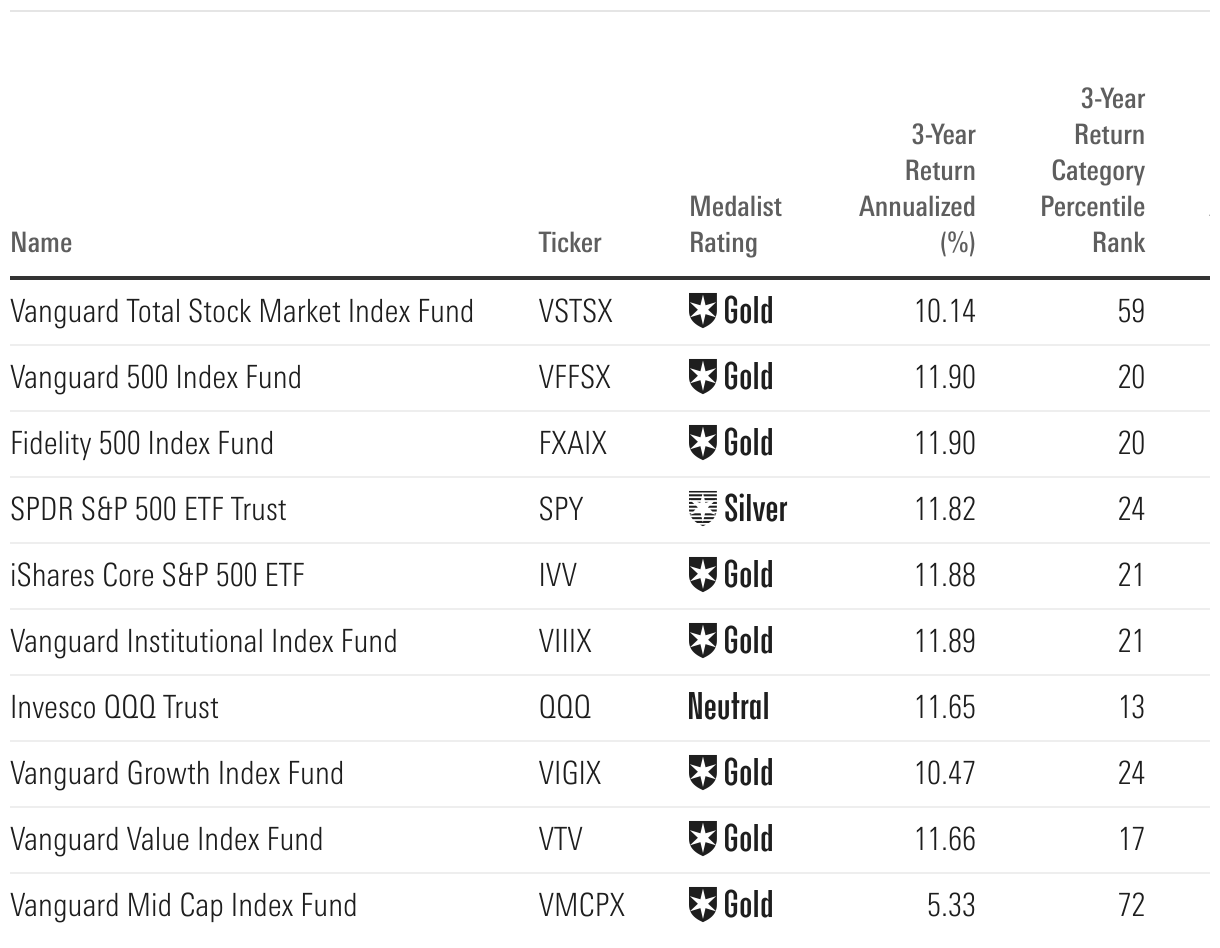The image size is (1220, 948).
Task: Open Vanguard Total Stock Market Index Fund
Action: coord(241,311)
